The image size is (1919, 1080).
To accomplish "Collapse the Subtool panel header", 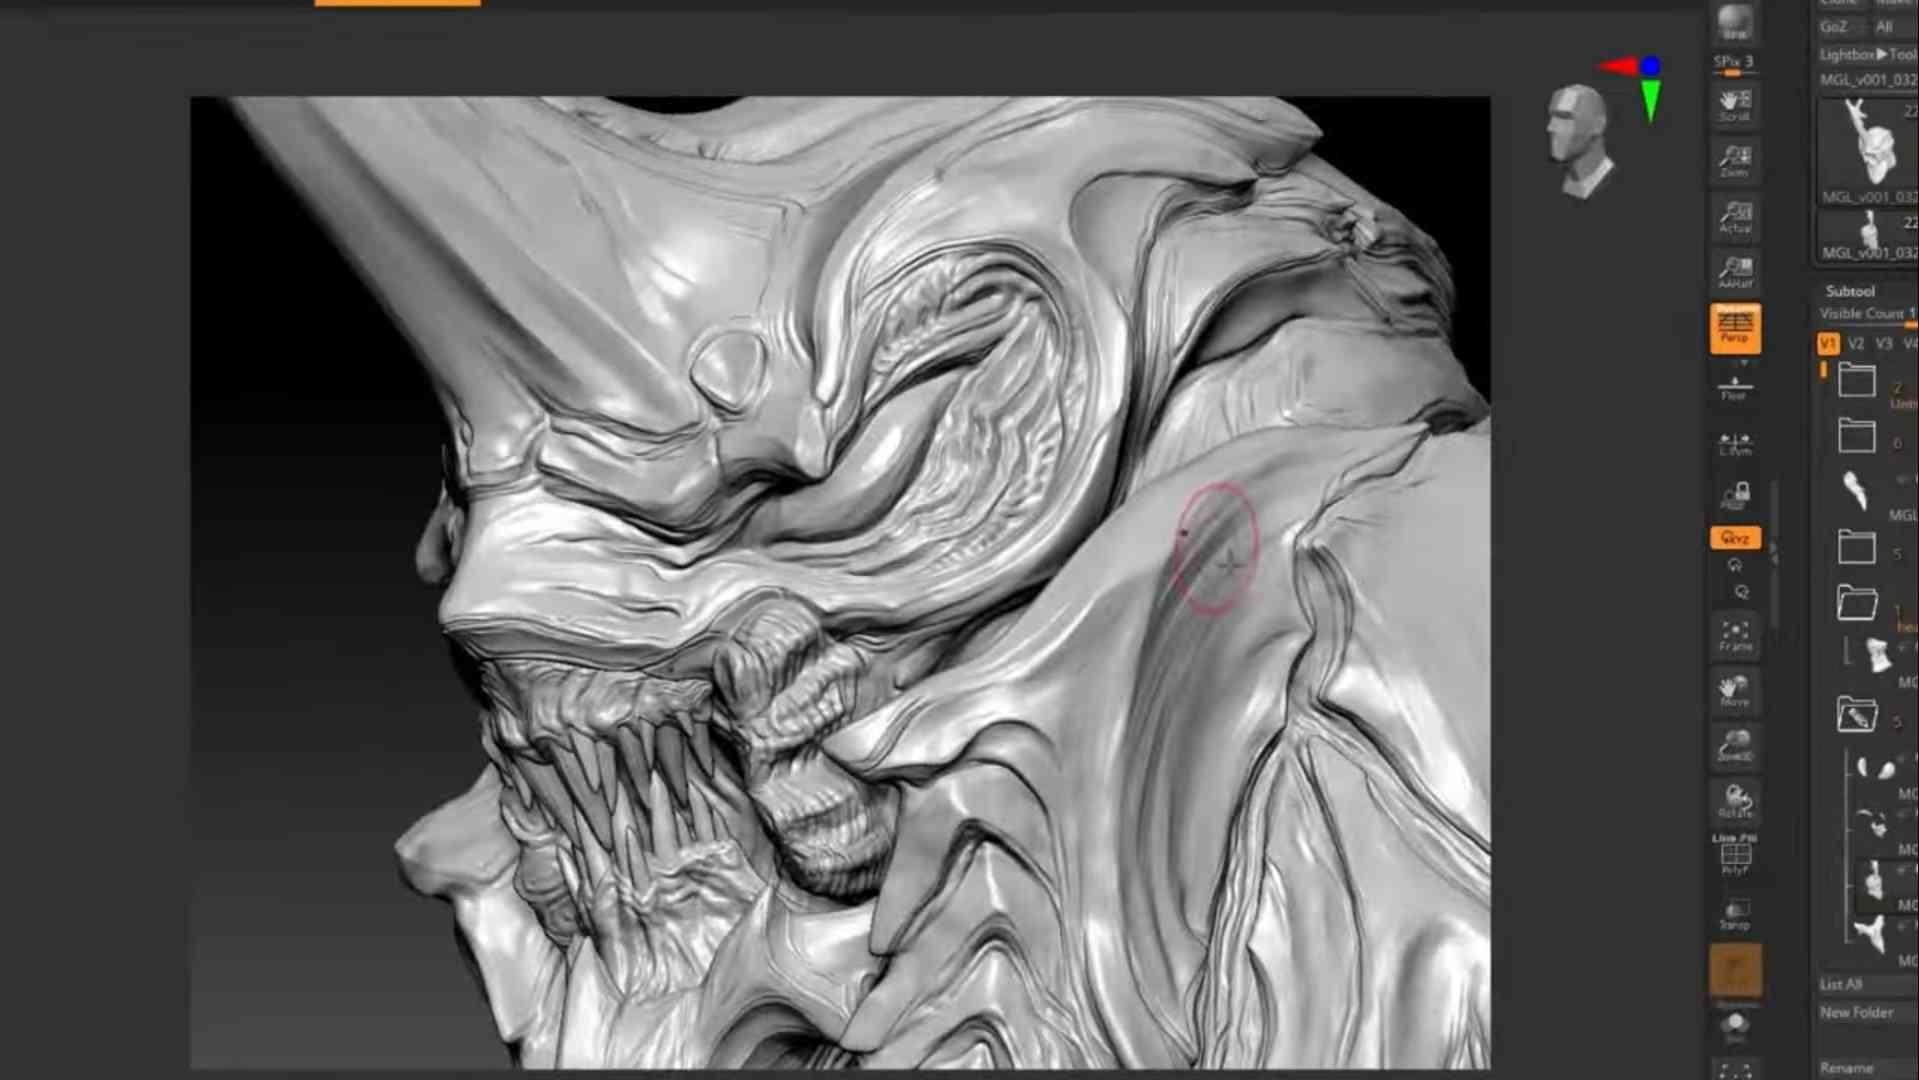I will click(1850, 291).
